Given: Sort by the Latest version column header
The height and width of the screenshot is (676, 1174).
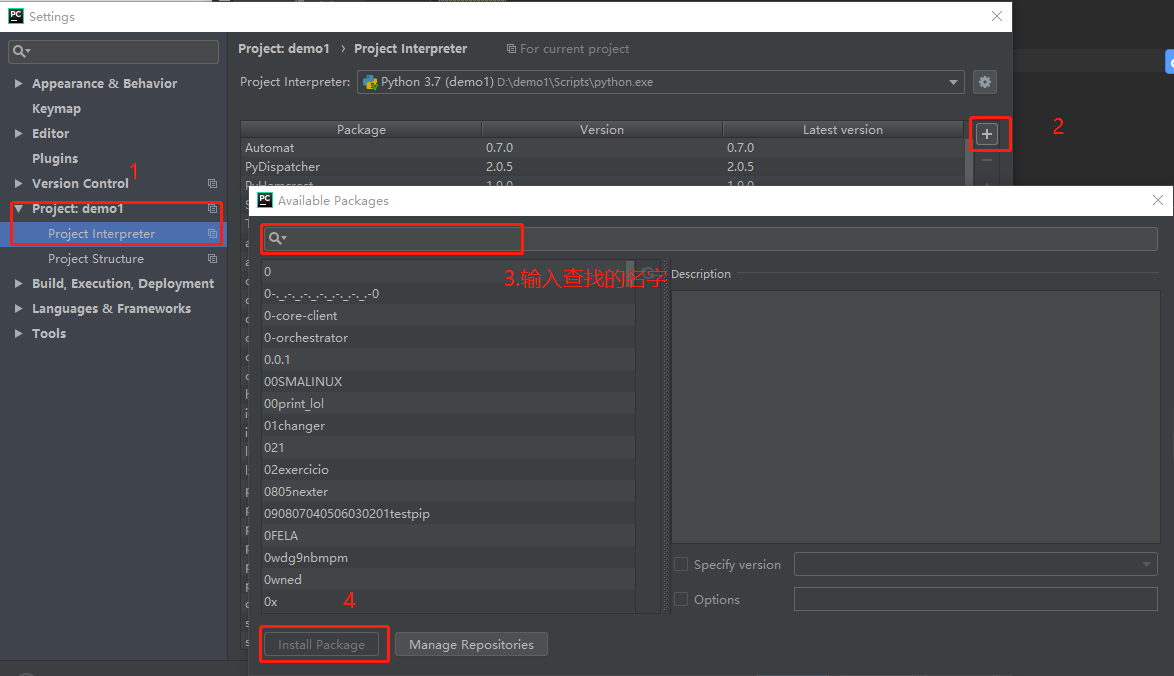Looking at the screenshot, I should pyautogui.click(x=842, y=130).
